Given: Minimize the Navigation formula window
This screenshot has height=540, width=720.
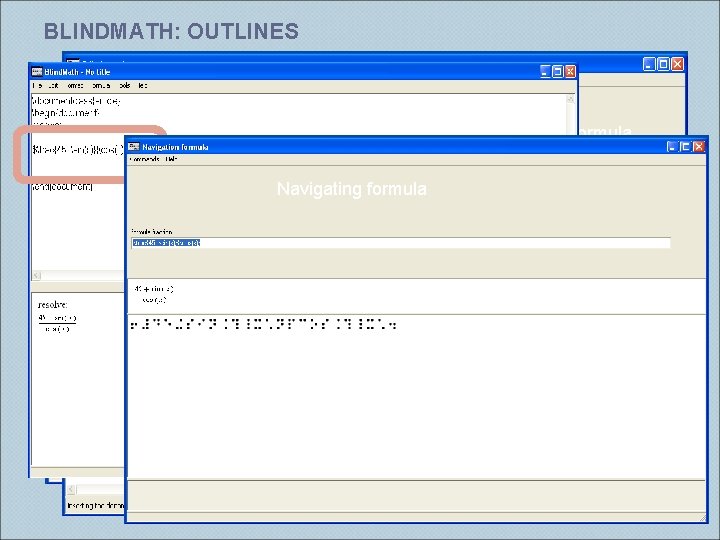Looking at the screenshot, I should 672,146.
